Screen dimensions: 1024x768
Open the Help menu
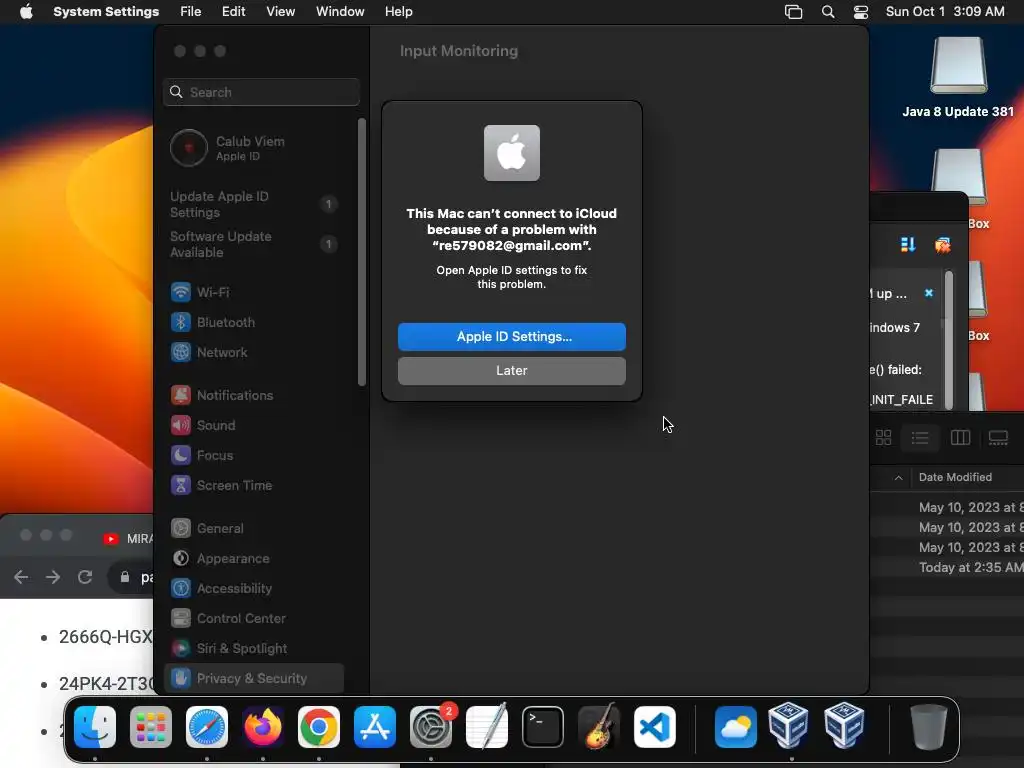tap(398, 12)
